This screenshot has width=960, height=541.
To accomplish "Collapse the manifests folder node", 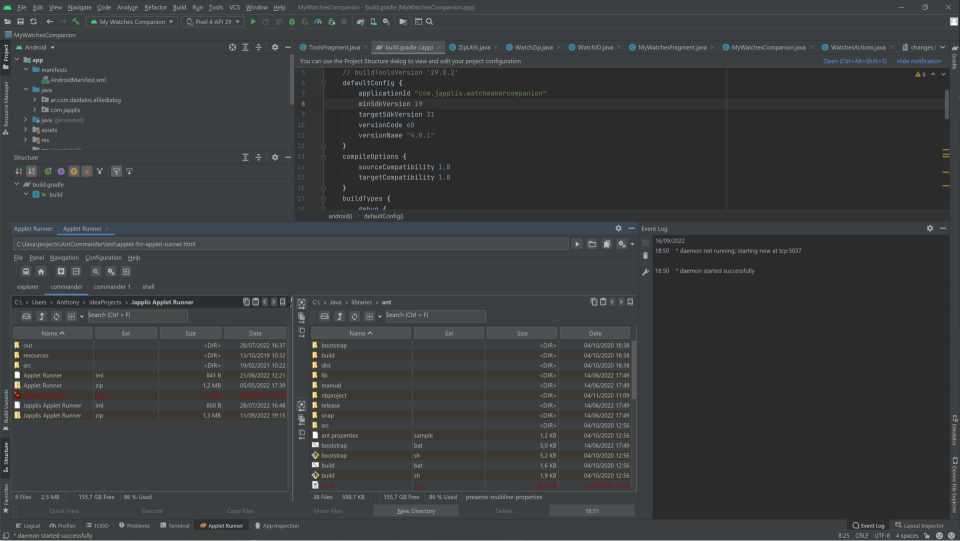I will coord(26,70).
